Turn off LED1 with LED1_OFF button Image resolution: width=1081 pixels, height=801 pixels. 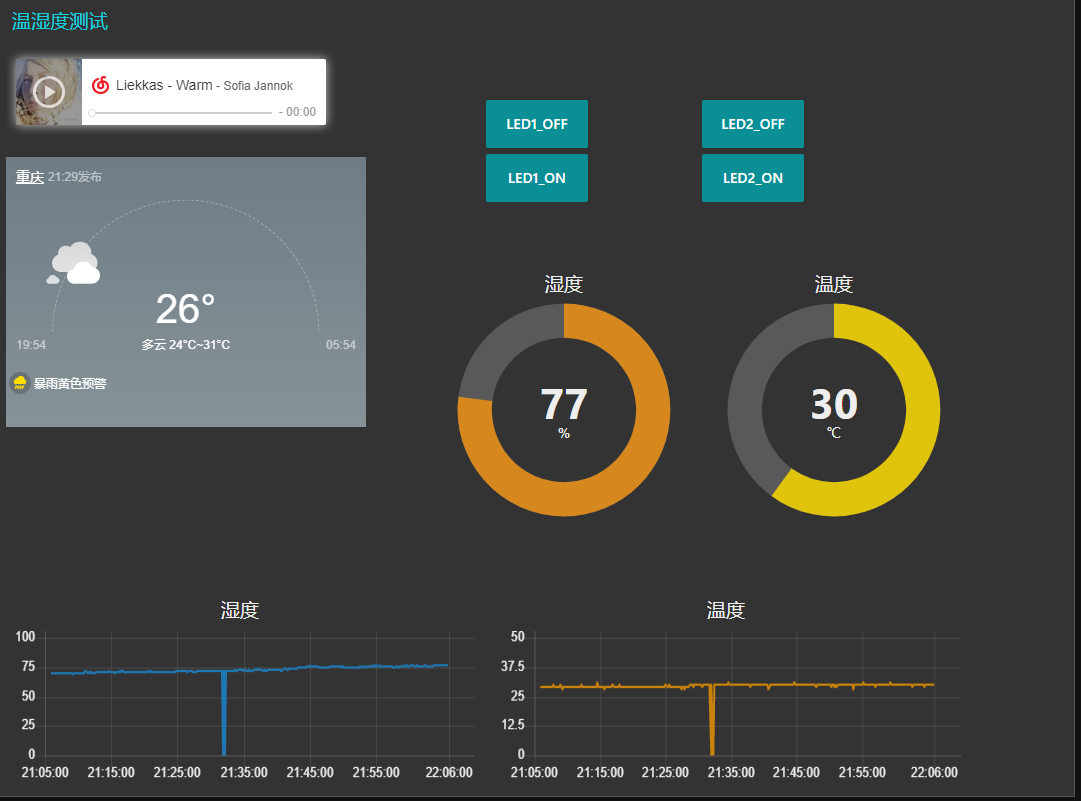[x=537, y=124]
